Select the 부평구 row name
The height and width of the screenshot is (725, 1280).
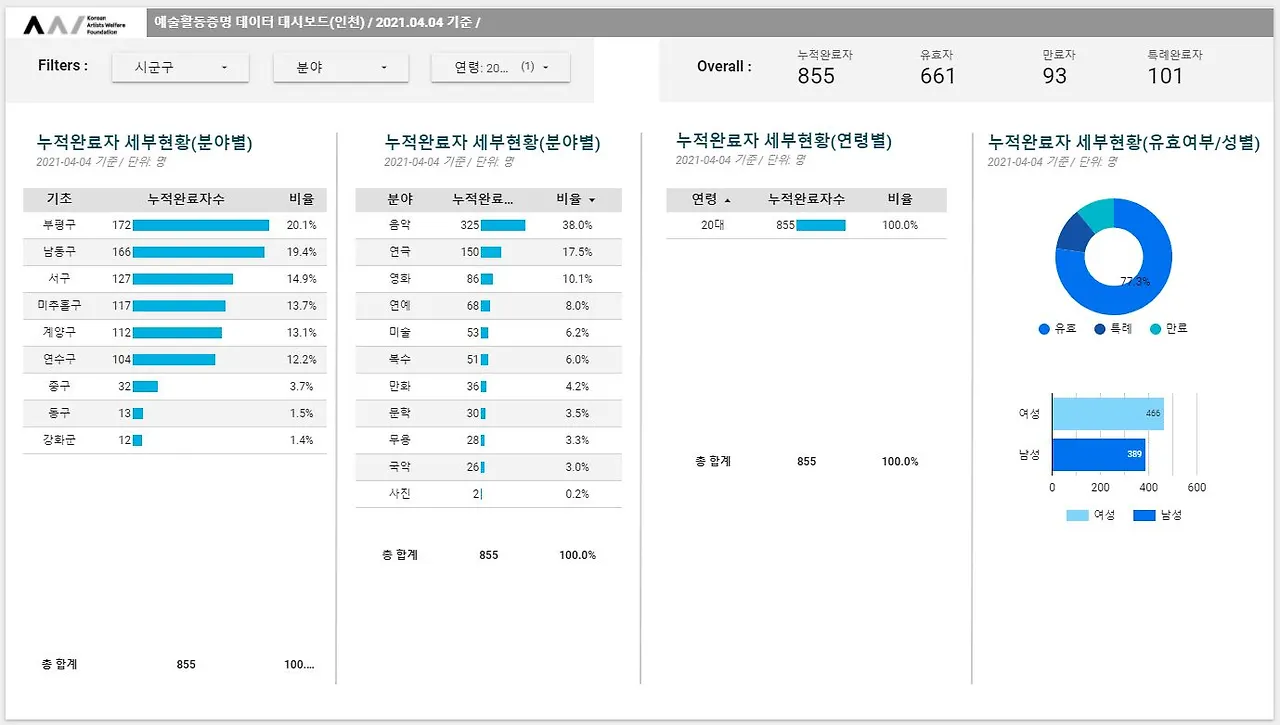pos(59,225)
